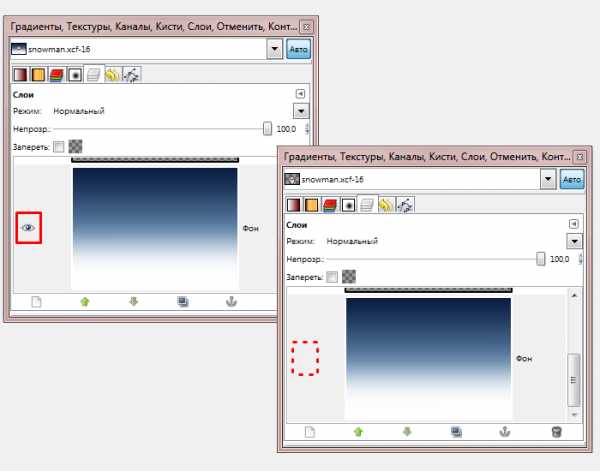Duplicate layer in front window
Viewport: 600px width, 471px height.
click(456, 432)
